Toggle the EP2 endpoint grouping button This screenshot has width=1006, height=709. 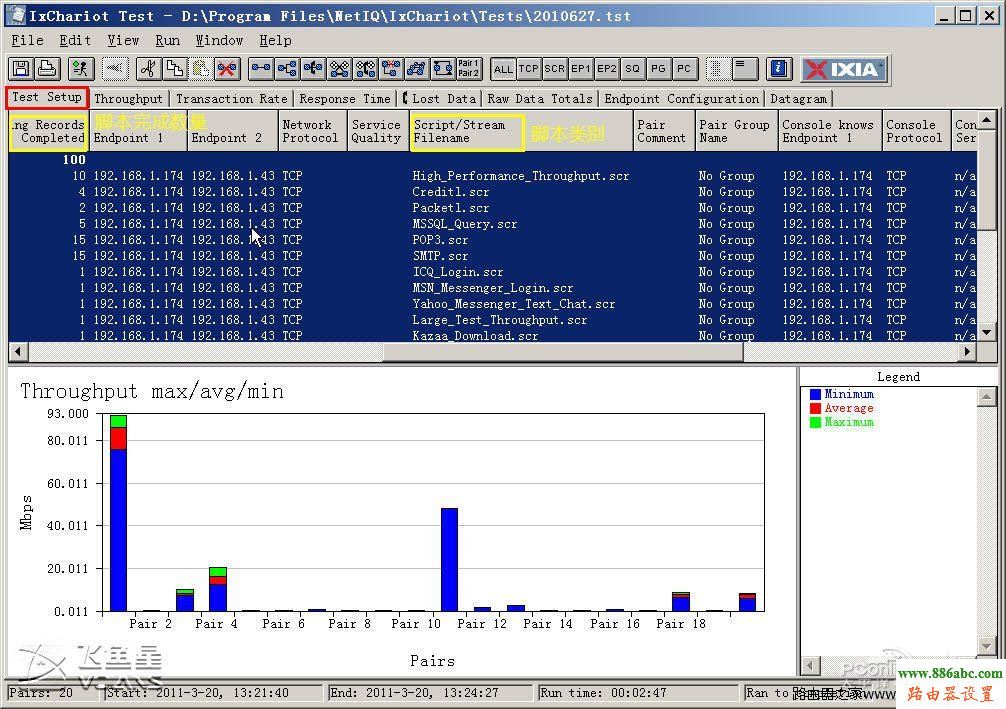[x=606, y=69]
